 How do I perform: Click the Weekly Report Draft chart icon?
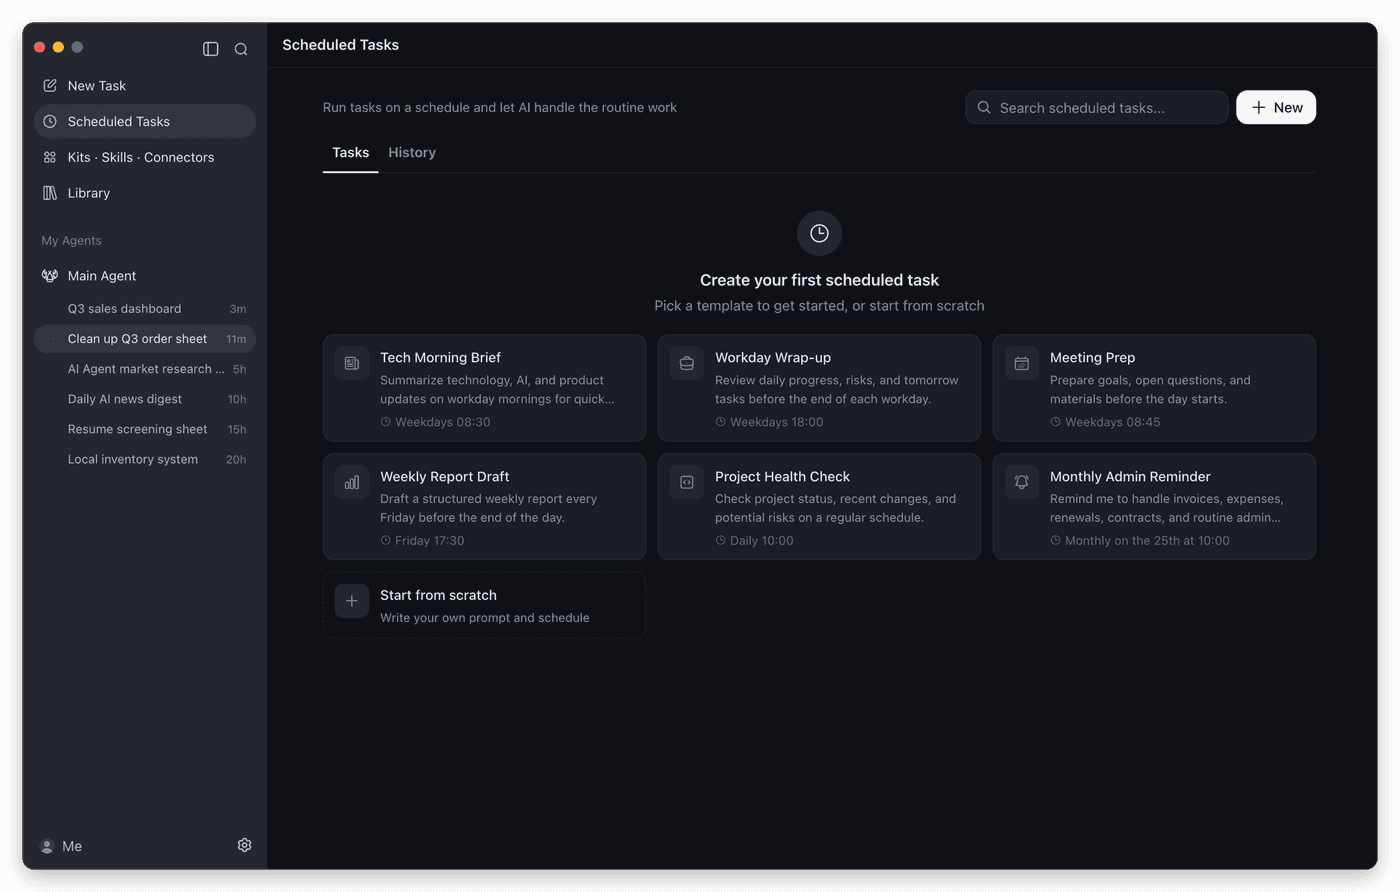coord(352,482)
